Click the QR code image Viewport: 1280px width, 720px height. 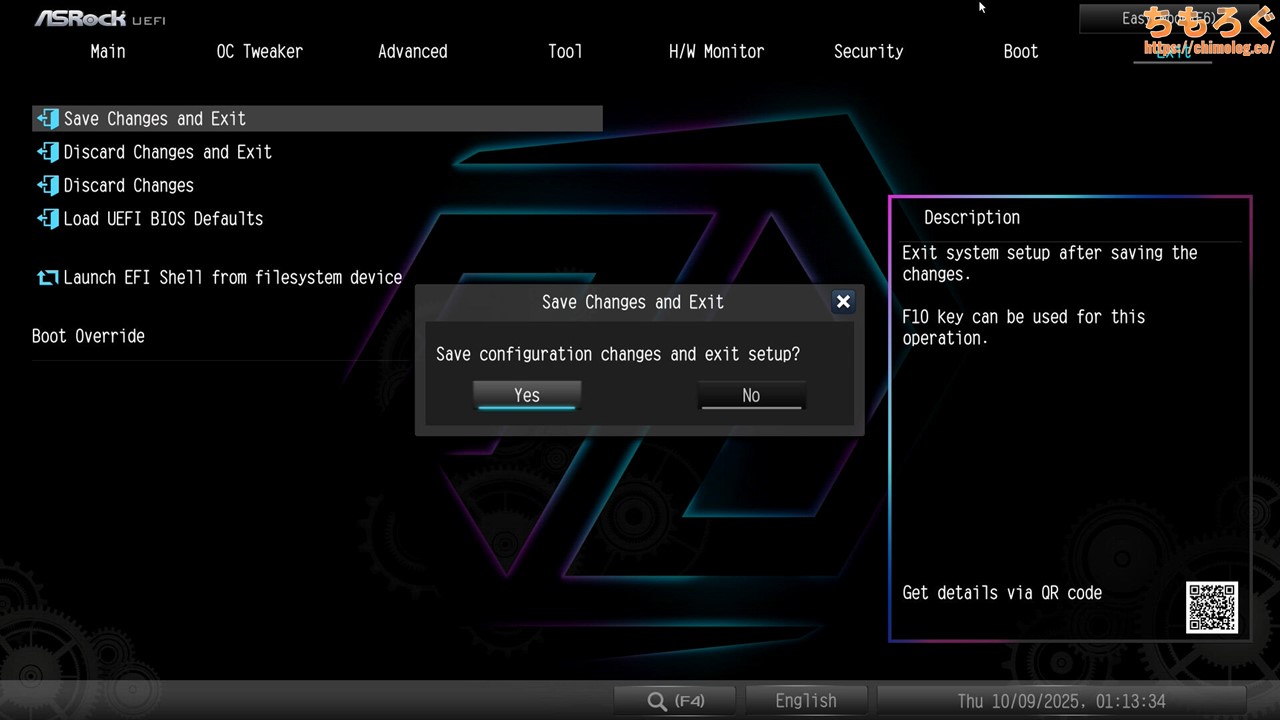point(1212,607)
